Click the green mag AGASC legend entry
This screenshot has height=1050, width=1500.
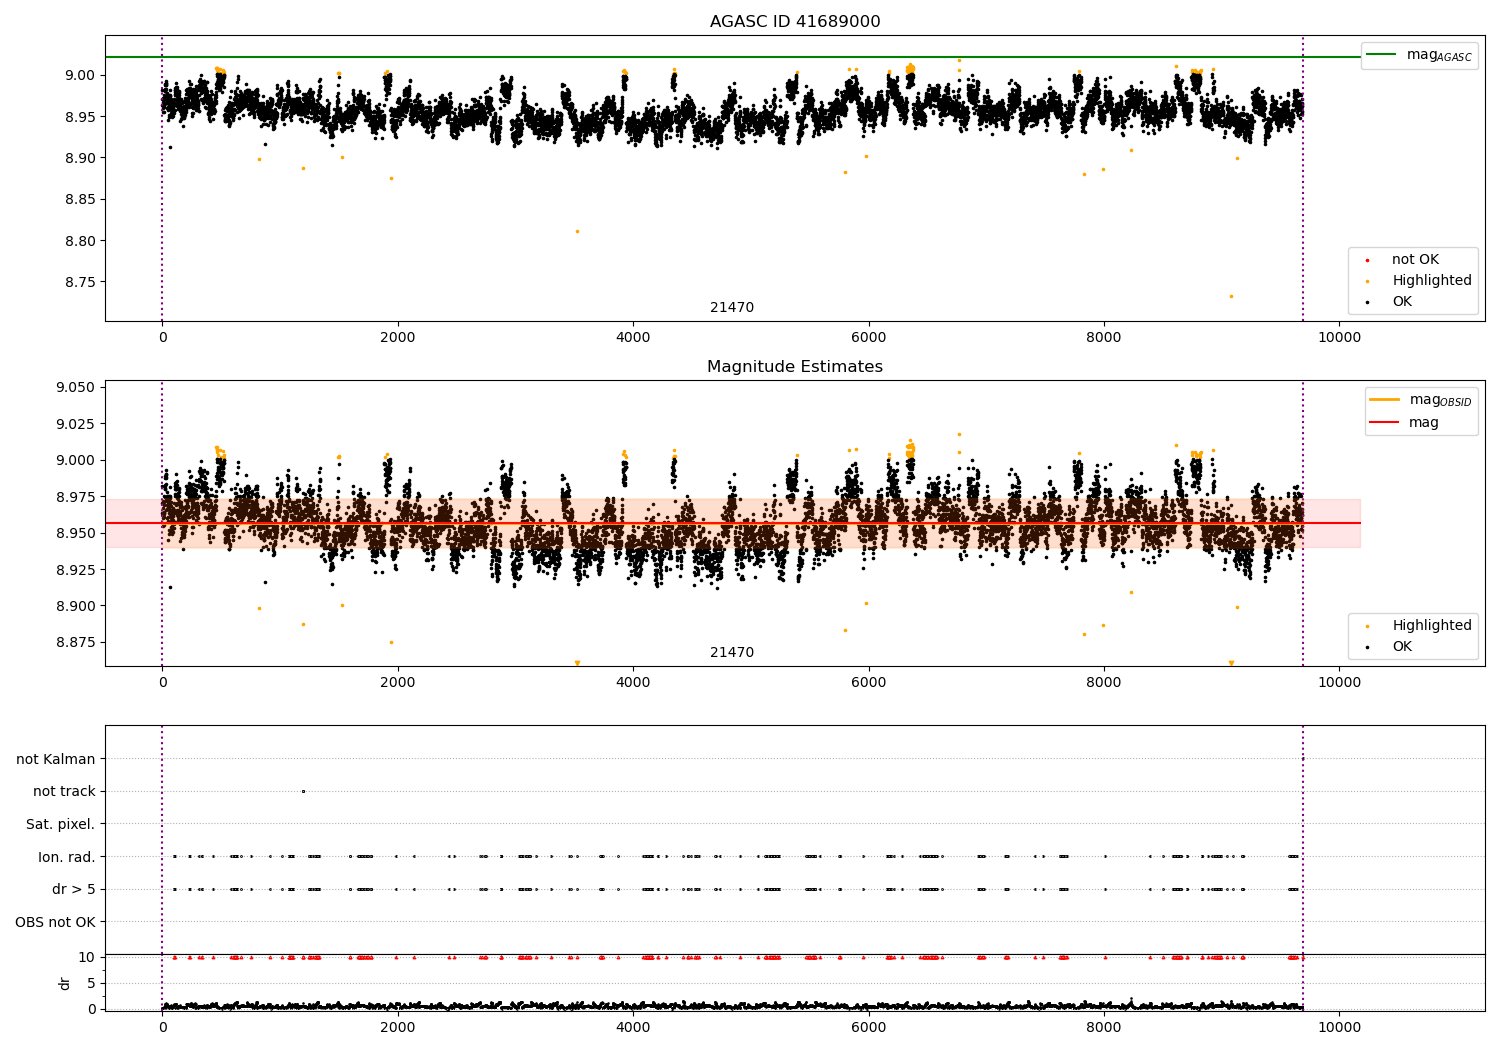coord(1420,55)
